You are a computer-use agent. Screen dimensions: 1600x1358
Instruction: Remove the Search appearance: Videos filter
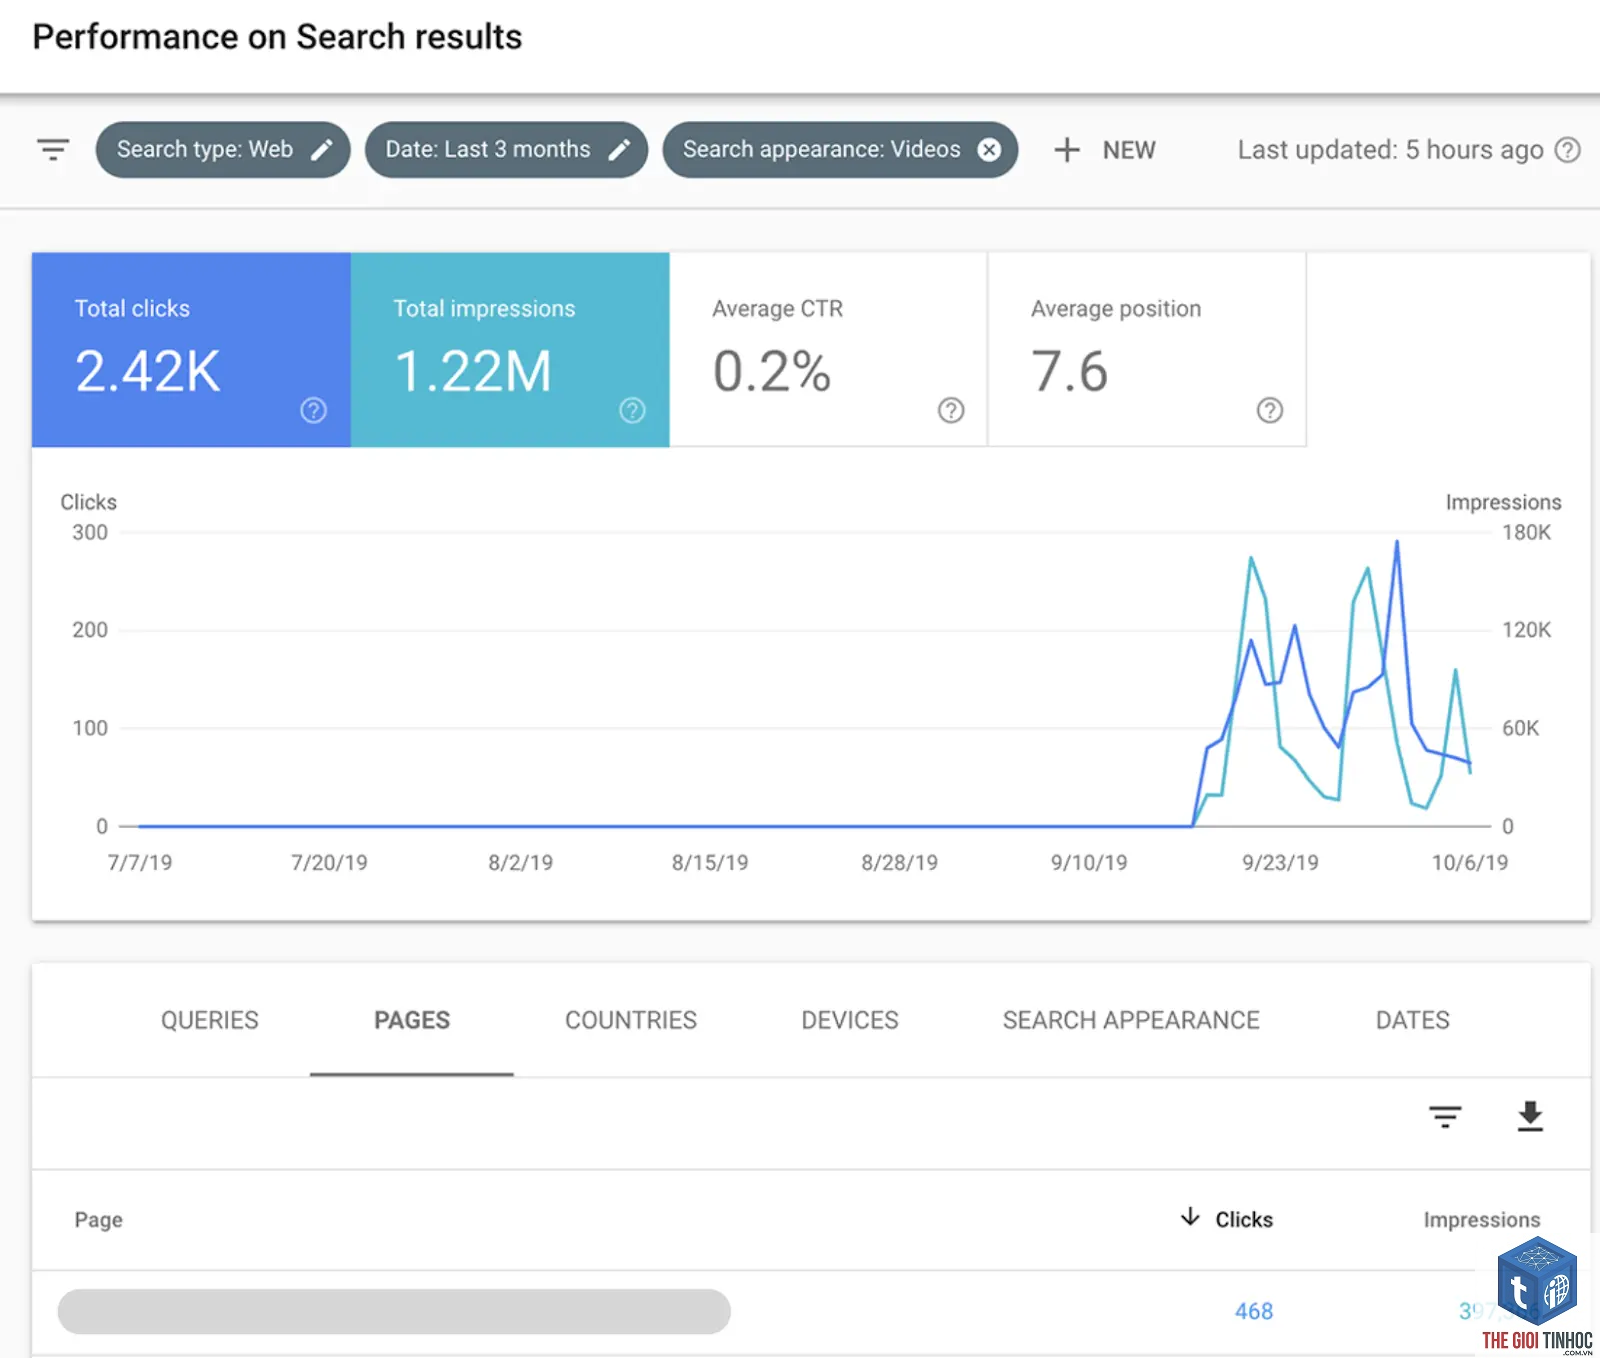pos(989,150)
